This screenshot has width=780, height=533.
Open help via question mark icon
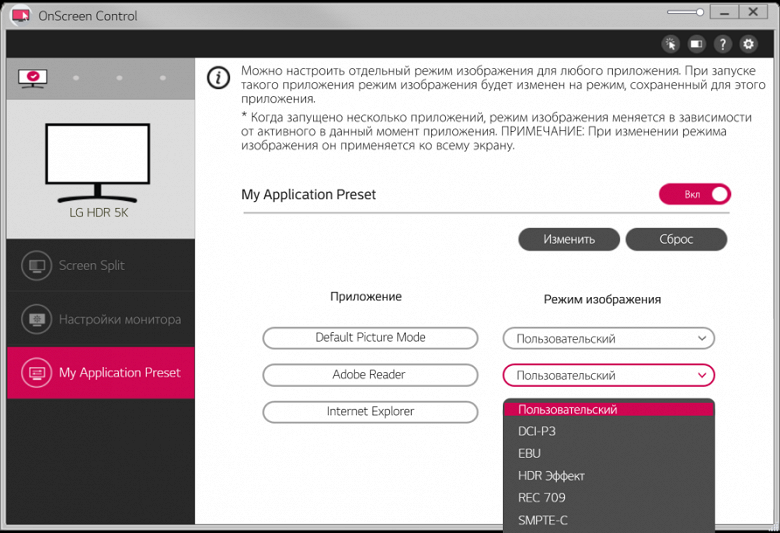click(x=723, y=44)
